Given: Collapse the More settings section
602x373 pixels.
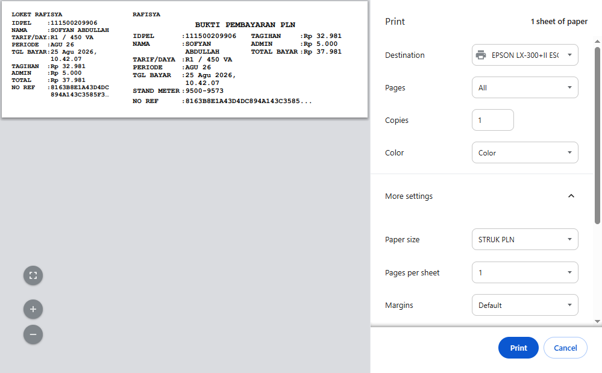Looking at the screenshot, I should [571, 196].
